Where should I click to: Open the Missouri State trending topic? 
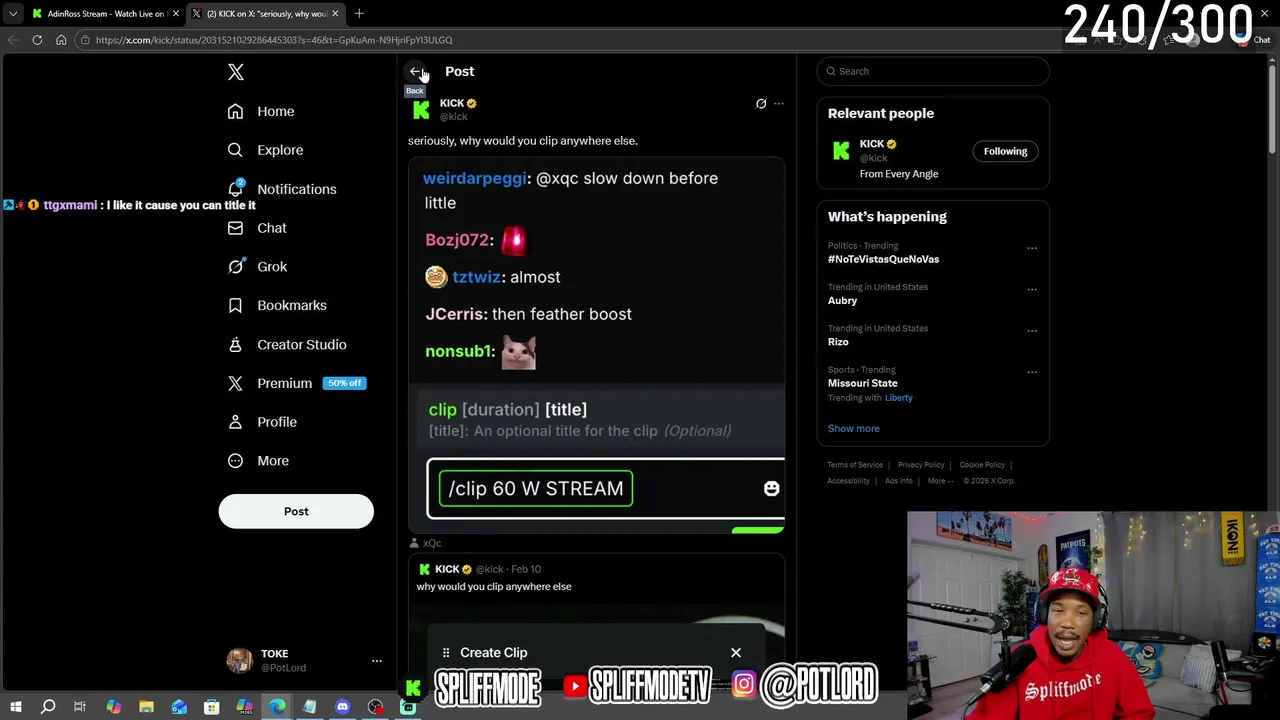862,383
